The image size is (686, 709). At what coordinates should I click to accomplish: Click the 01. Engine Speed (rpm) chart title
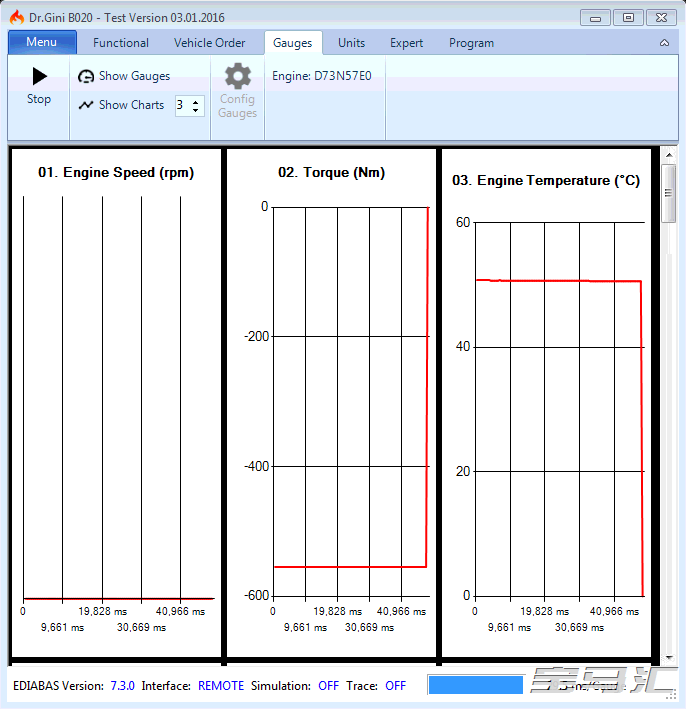tap(116, 172)
